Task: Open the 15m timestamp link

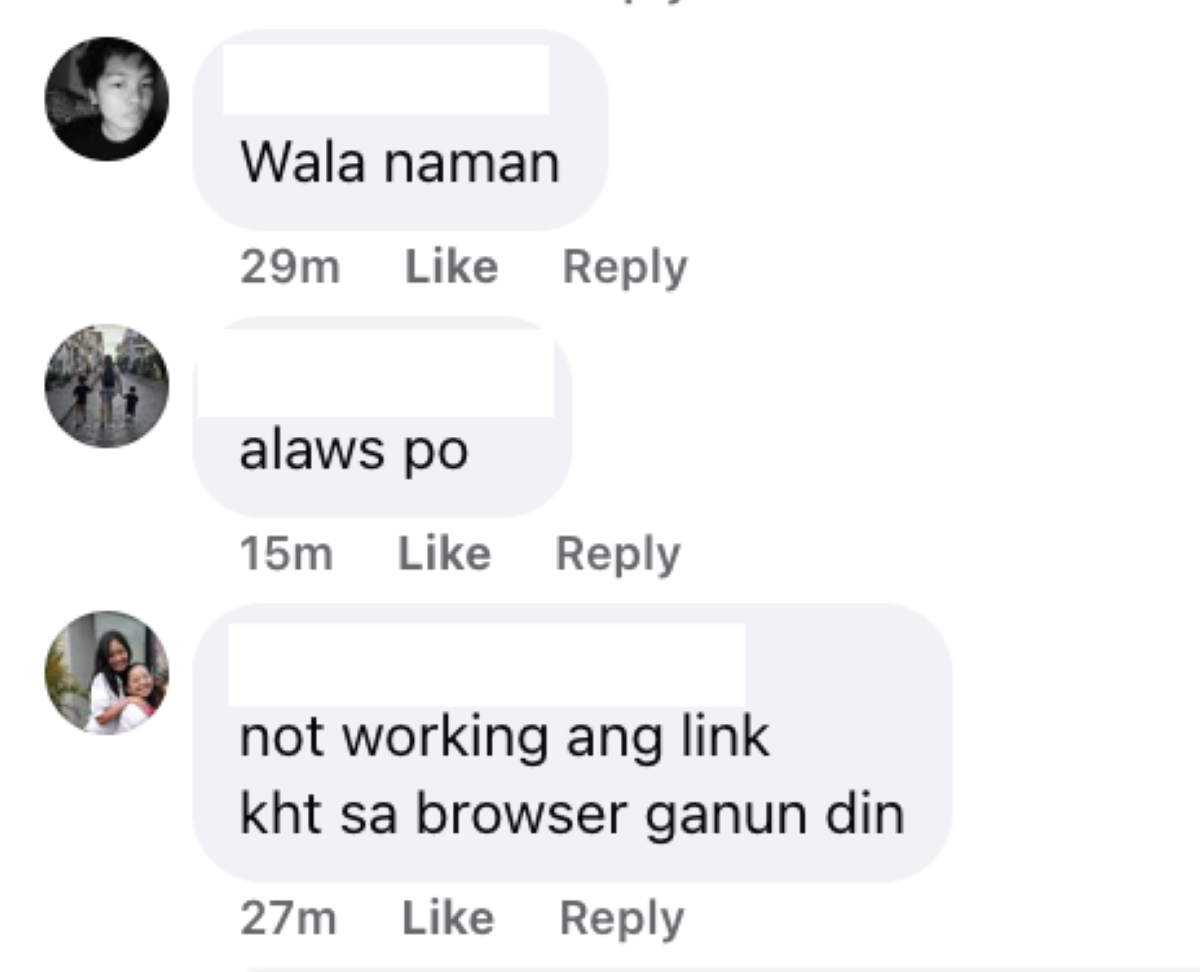Action: point(286,553)
